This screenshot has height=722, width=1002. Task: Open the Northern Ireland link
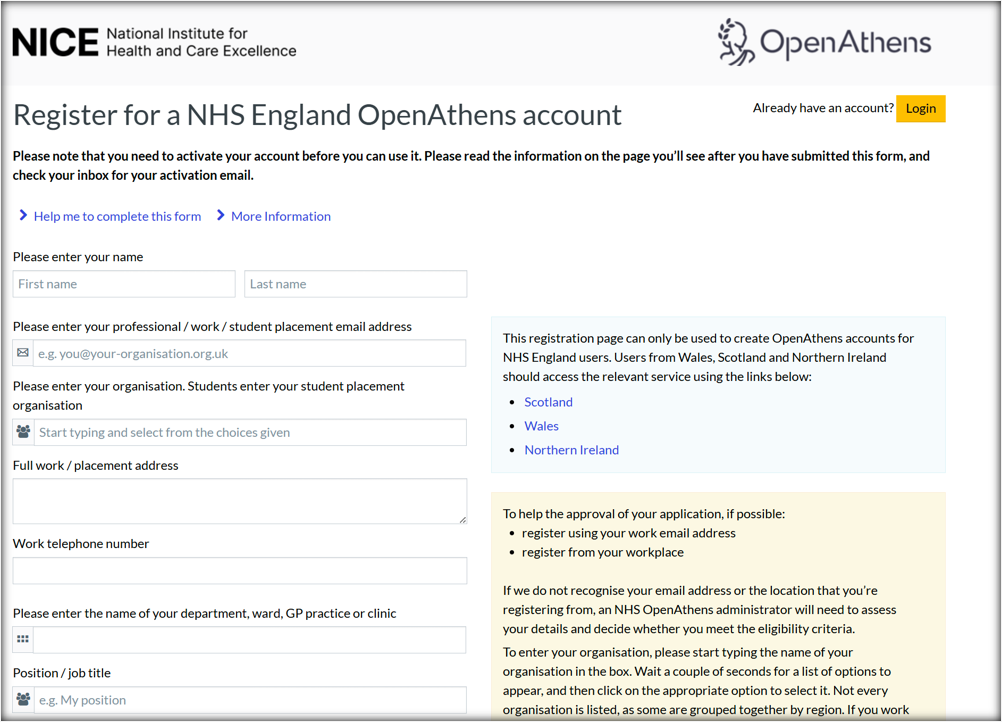(571, 450)
